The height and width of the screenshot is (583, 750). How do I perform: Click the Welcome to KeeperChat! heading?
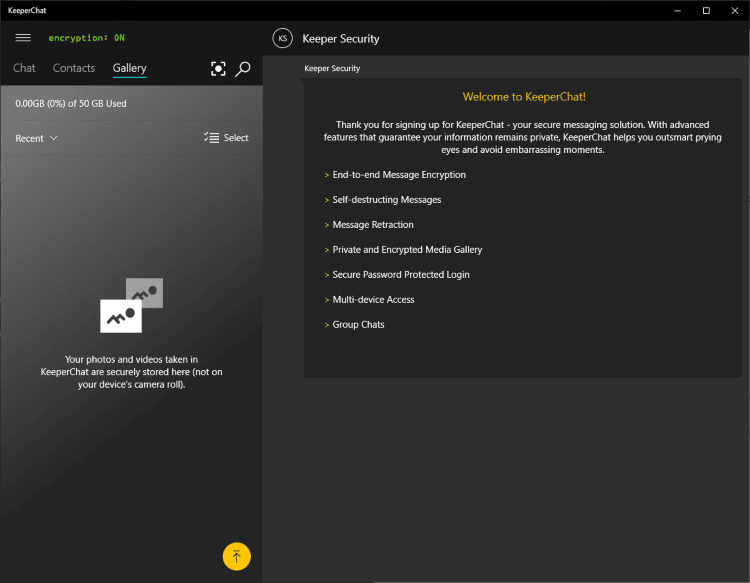point(524,97)
